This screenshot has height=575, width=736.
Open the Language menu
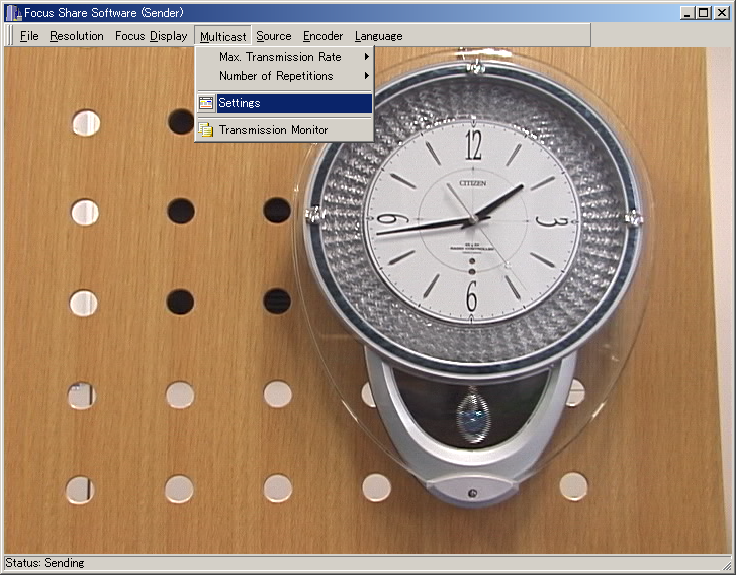pos(379,36)
